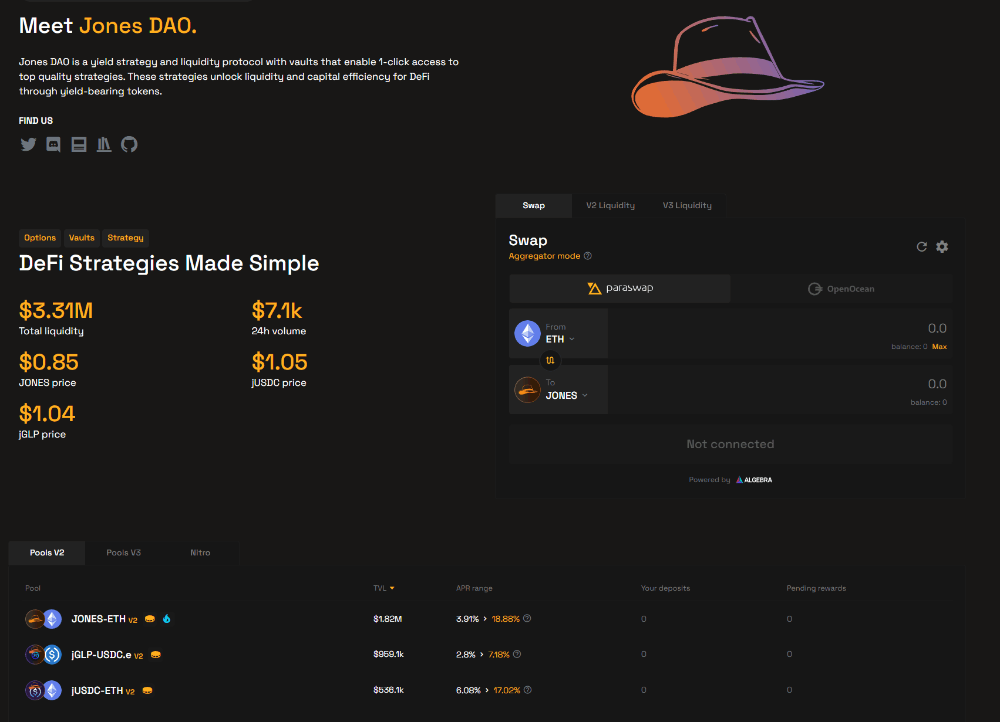
Task: Click the 18.88% APR value
Action: pos(506,619)
